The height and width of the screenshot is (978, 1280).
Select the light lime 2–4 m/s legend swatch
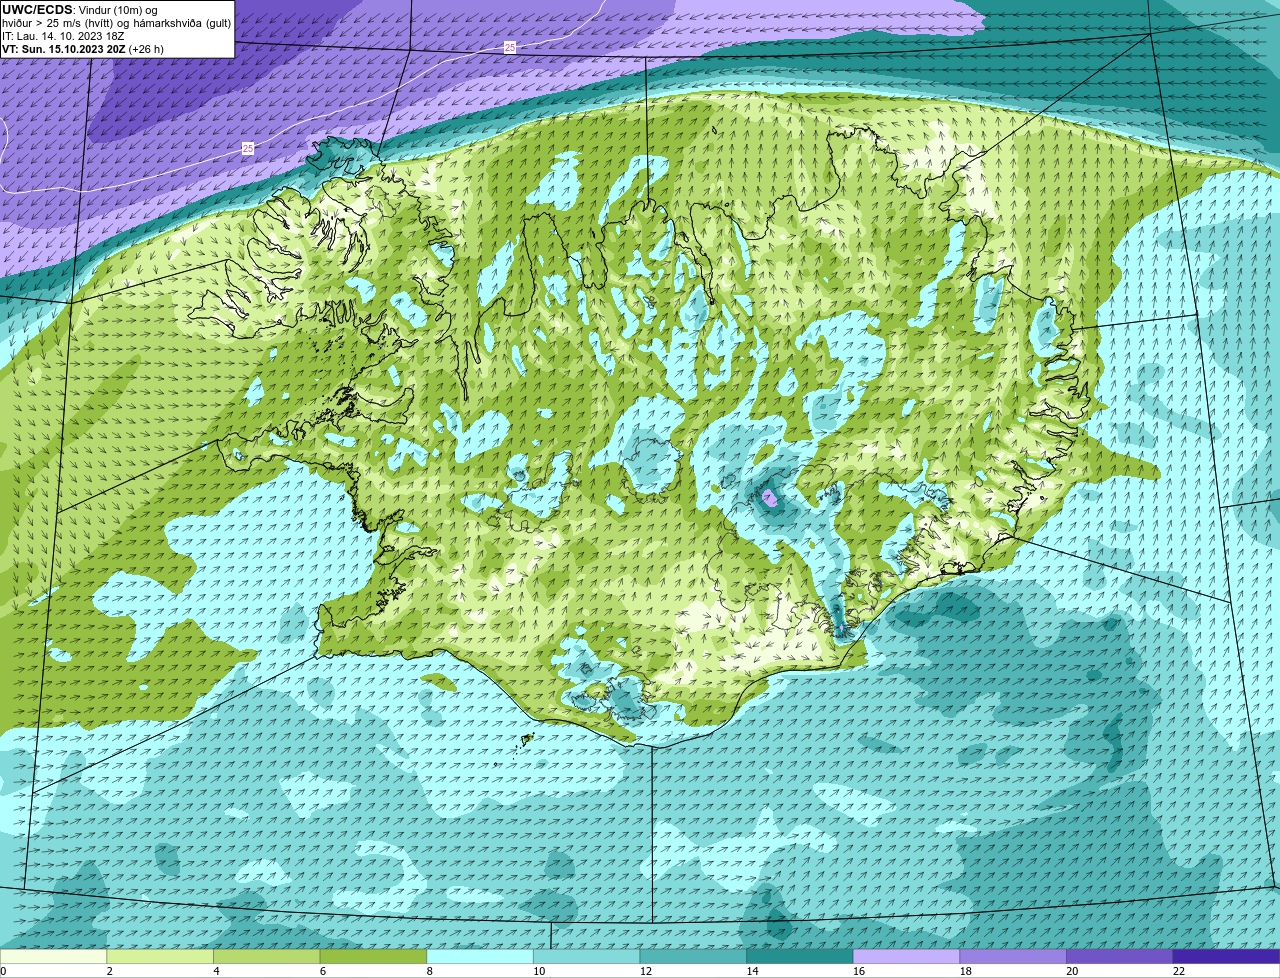(x=160, y=956)
